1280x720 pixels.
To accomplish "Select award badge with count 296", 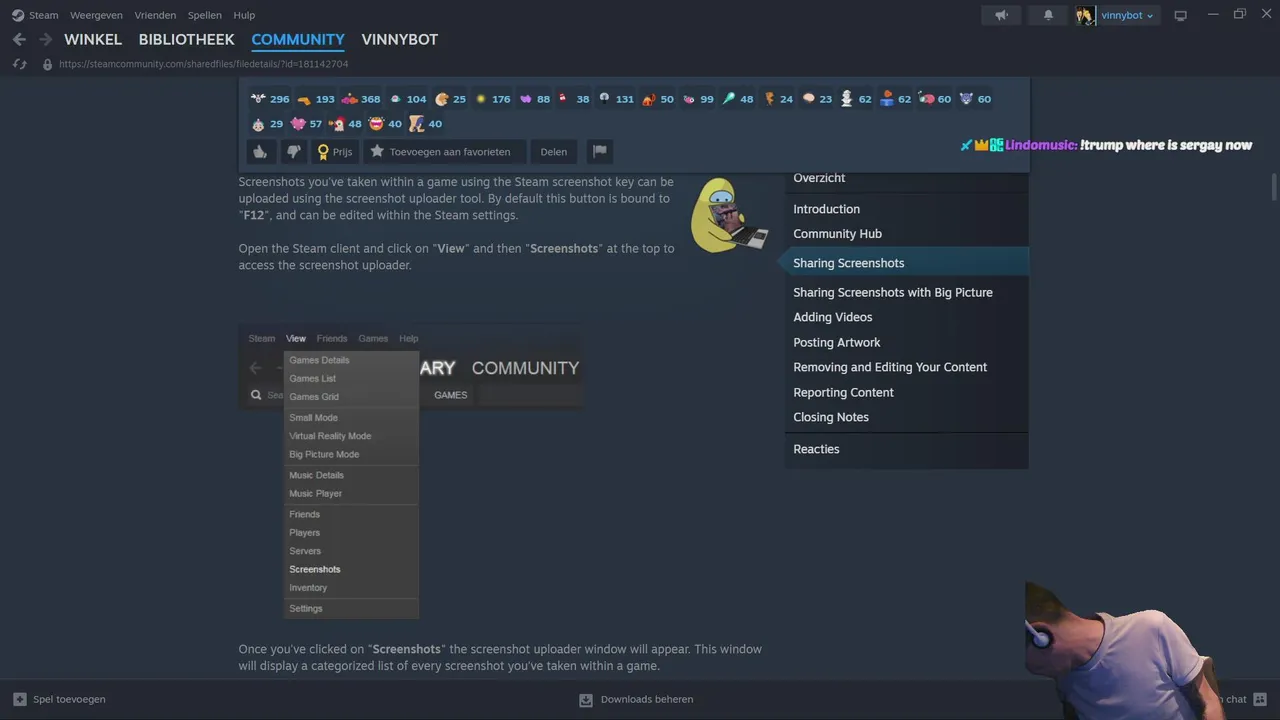I will click(270, 99).
